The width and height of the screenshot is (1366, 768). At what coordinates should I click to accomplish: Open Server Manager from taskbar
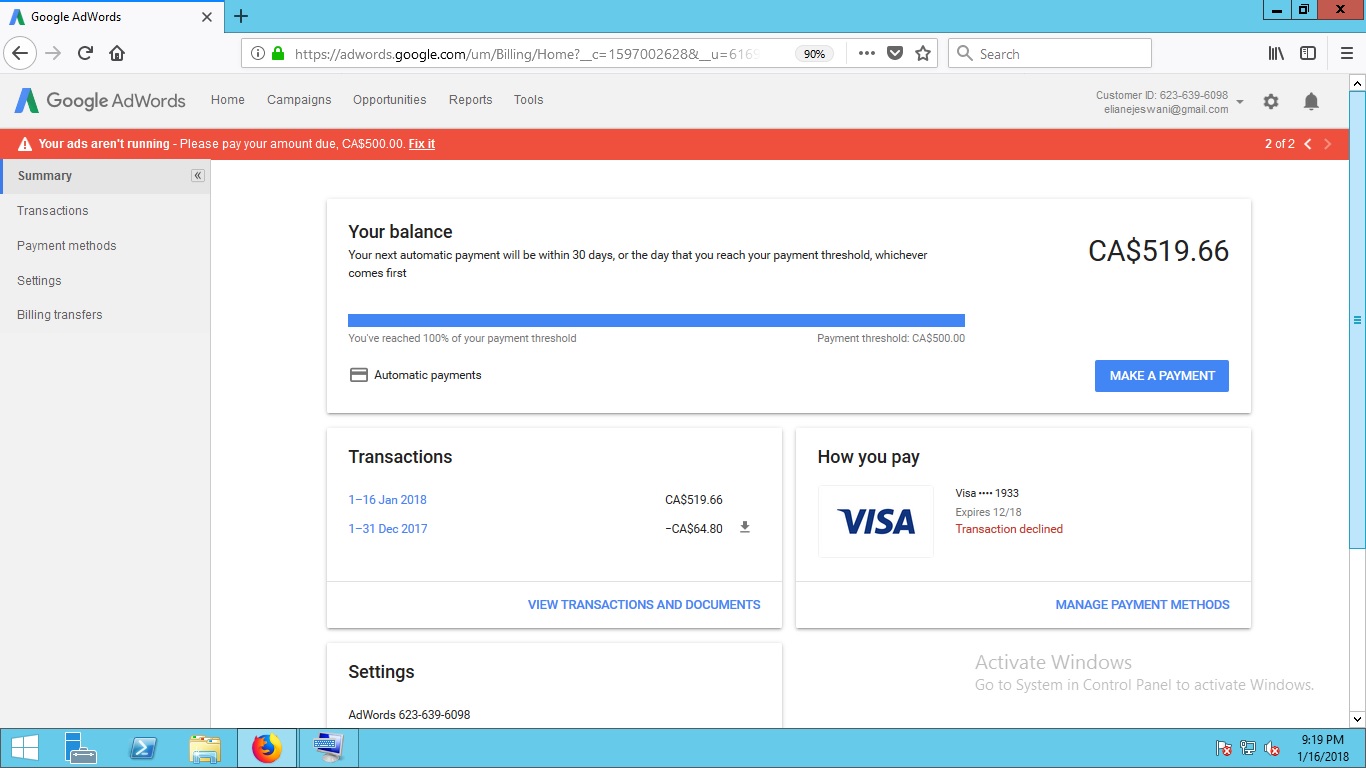click(x=81, y=748)
